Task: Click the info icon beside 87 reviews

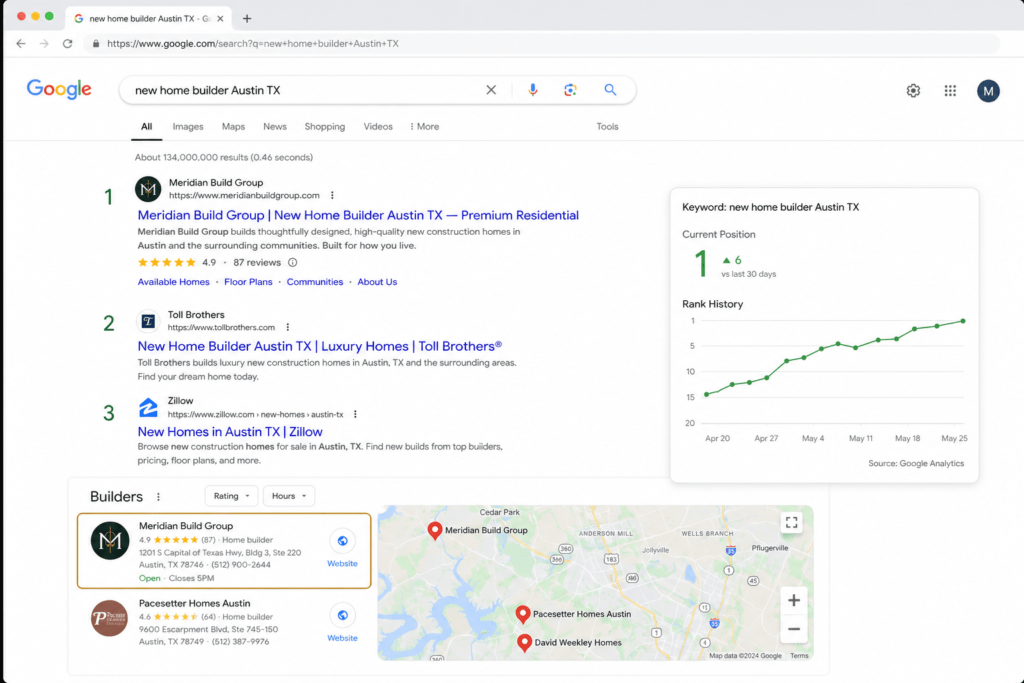Action: pos(293,262)
